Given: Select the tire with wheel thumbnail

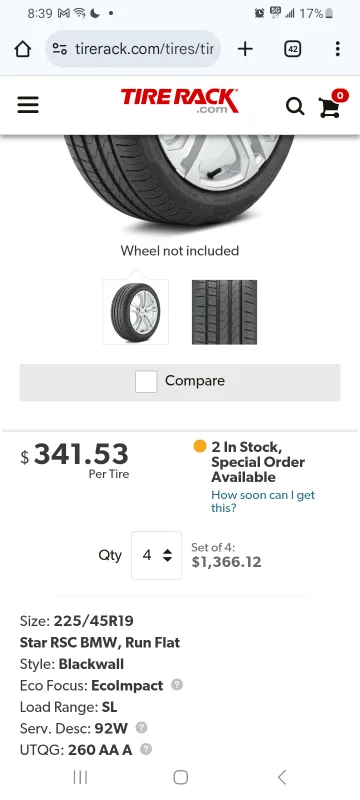Looking at the screenshot, I should pos(136,312).
